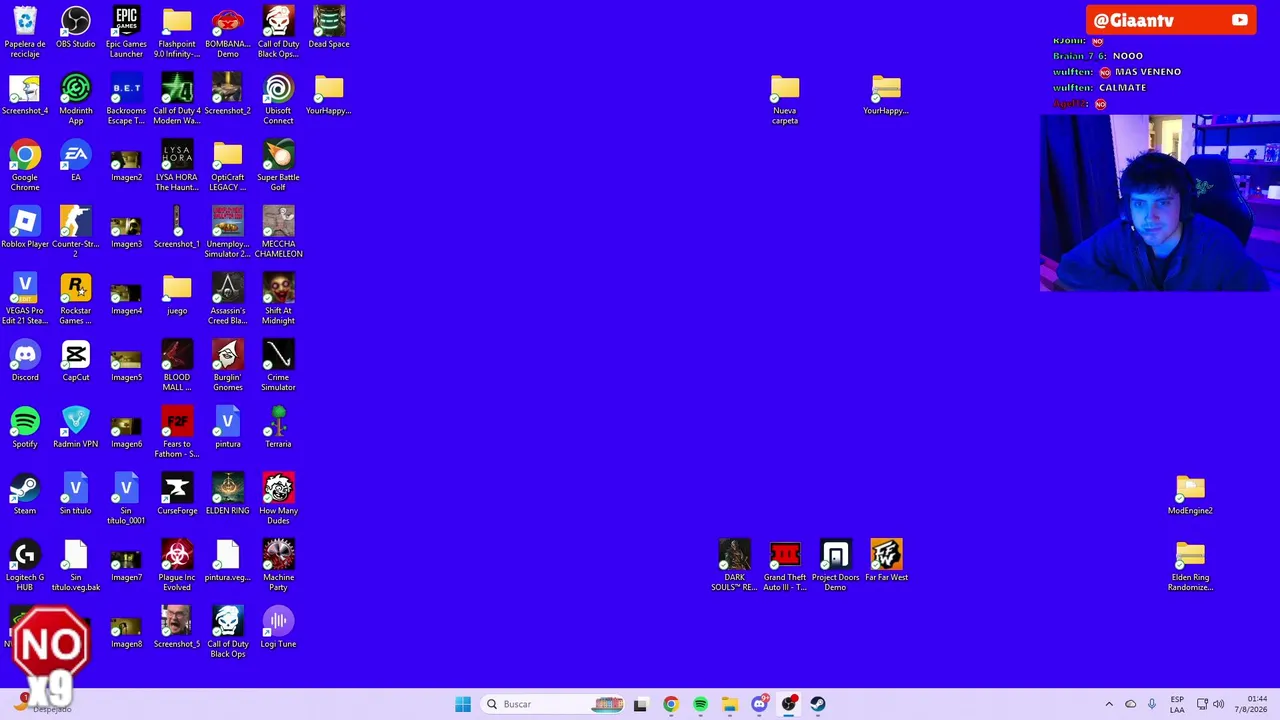This screenshot has height=720, width=1280.
Task: Select the Counter-Strike 2 desktop icon
Action: point(76,232)
